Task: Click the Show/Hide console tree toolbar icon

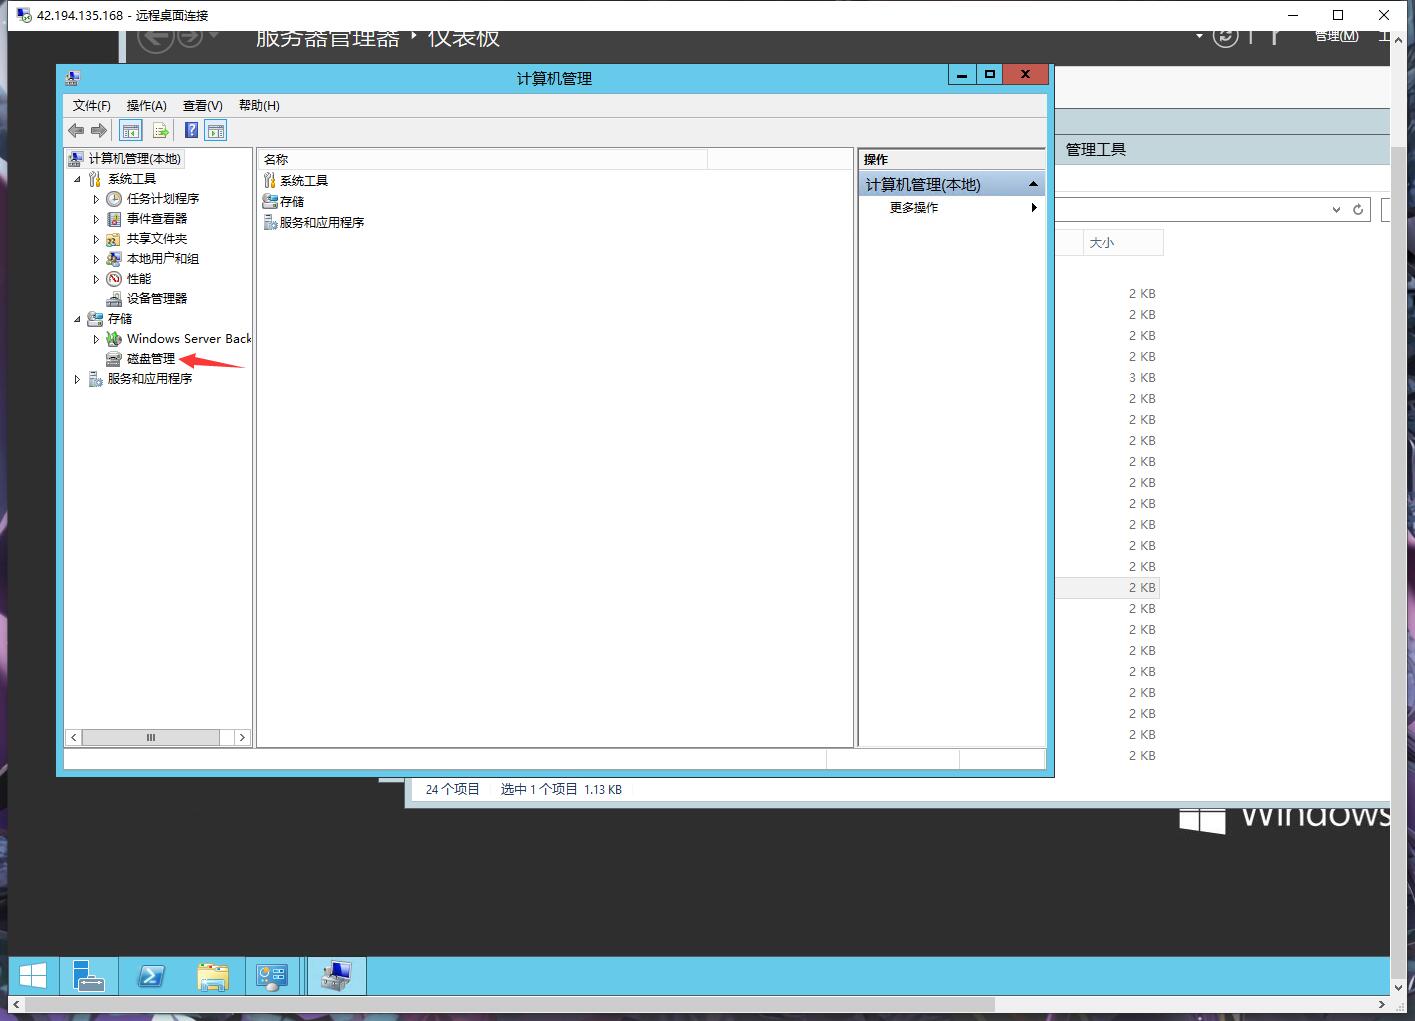Action: [130, 130]
